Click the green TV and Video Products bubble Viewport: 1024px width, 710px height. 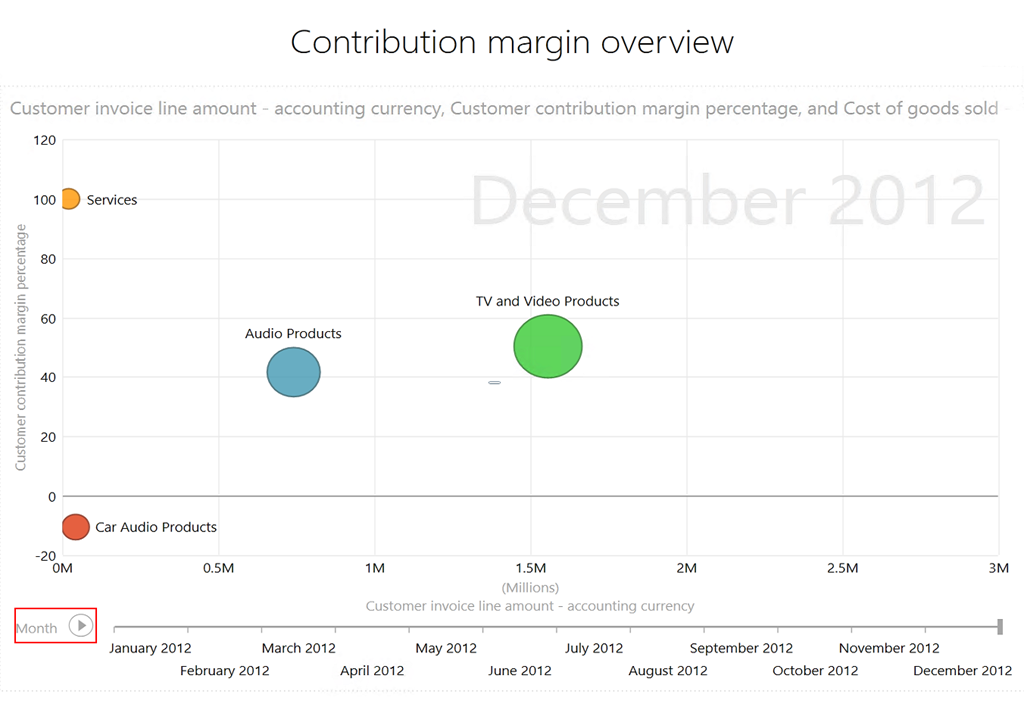coord(548,347)
